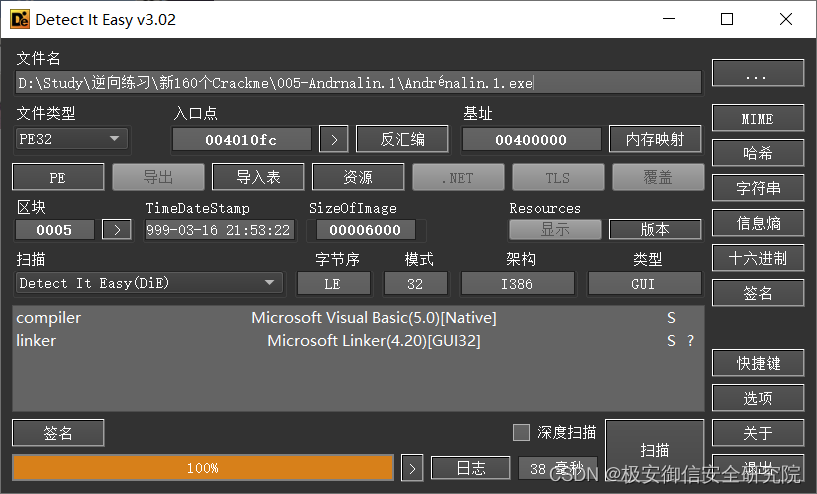Image resolution: width=817 pixels, height=494 pixels.
Task: Click the arrow button next to sections 0005
Action: tap(117, 229)
